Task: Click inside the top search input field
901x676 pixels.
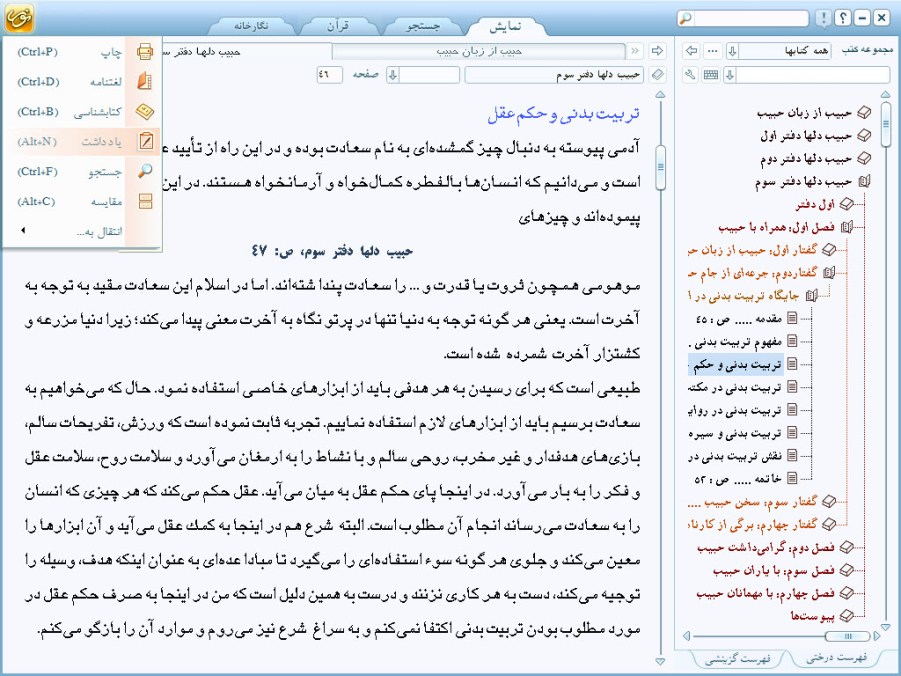Action: point(750,18)
